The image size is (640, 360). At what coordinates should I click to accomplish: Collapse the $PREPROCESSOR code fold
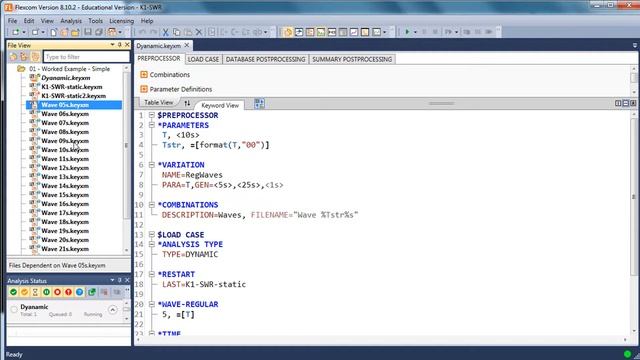[152, 116]
